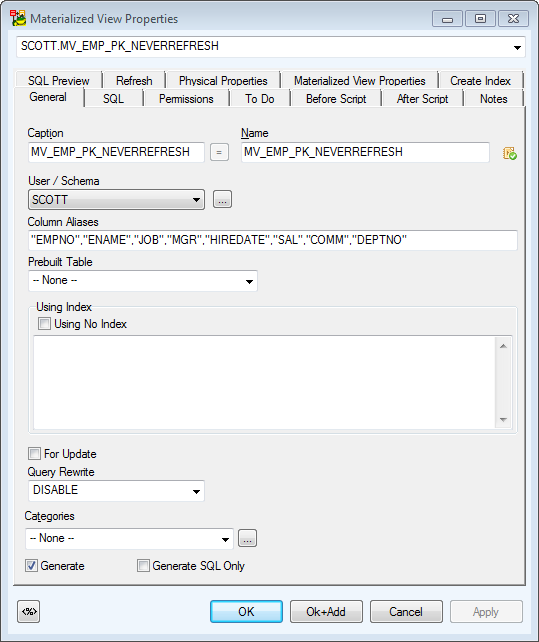Open the Materialized View Properties tab
The width and height of the screenshot is (539, 642).
[360, 81]
